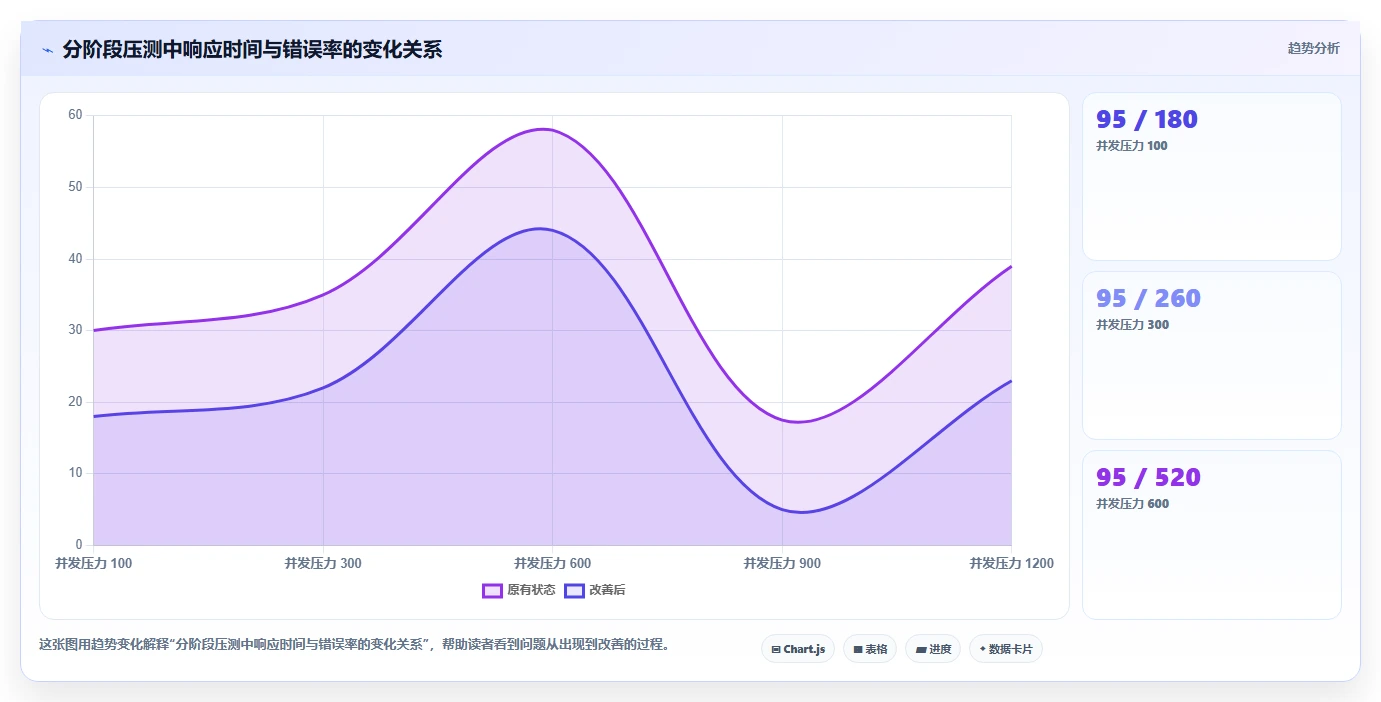Viewport: 1381px width, 702px height.
Task: Click the blue 改善后 legend color box
Action: coord(574,590)
